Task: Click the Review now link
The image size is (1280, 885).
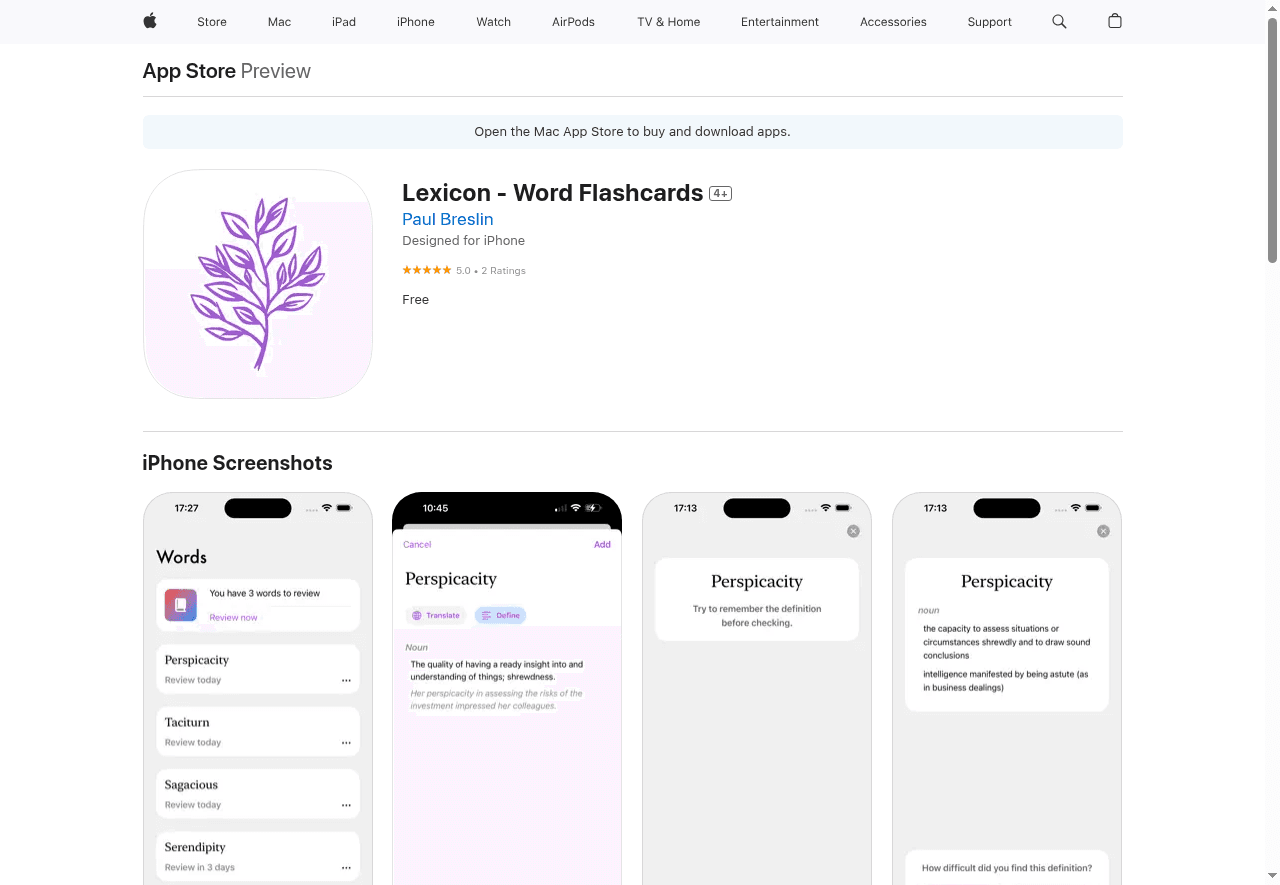Action: (232, 618)
